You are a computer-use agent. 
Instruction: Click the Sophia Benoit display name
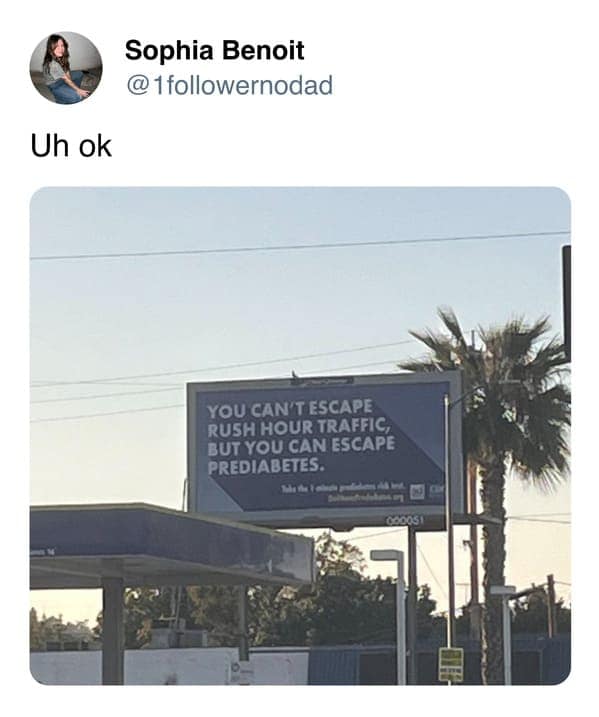coord(214,50)
